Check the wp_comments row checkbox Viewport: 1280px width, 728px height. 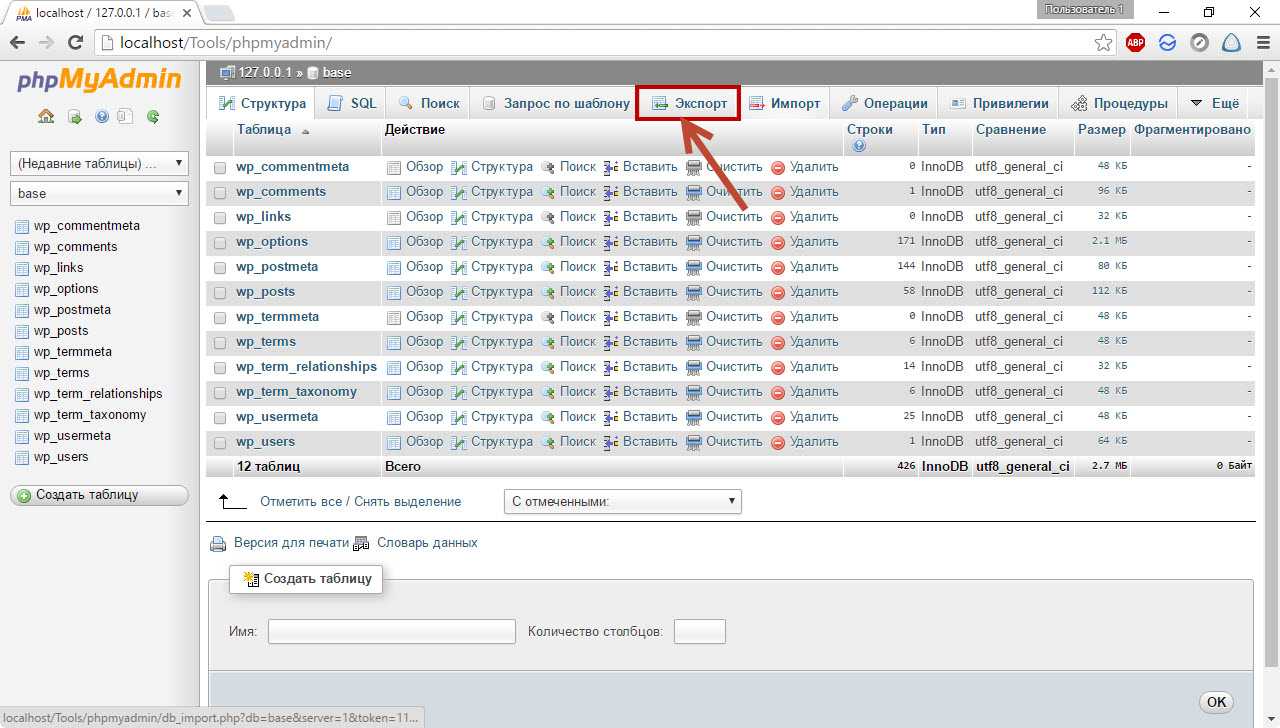tap(220, 193)
